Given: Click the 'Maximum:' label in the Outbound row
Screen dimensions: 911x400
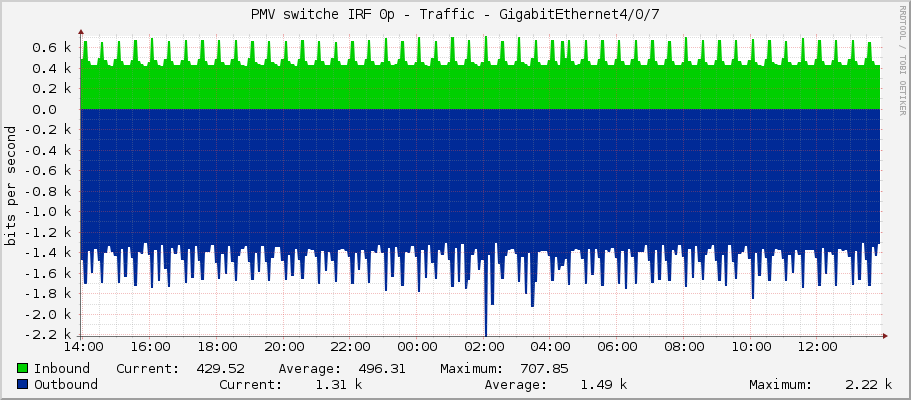Looking at the screenshot, I should (780, 384).
